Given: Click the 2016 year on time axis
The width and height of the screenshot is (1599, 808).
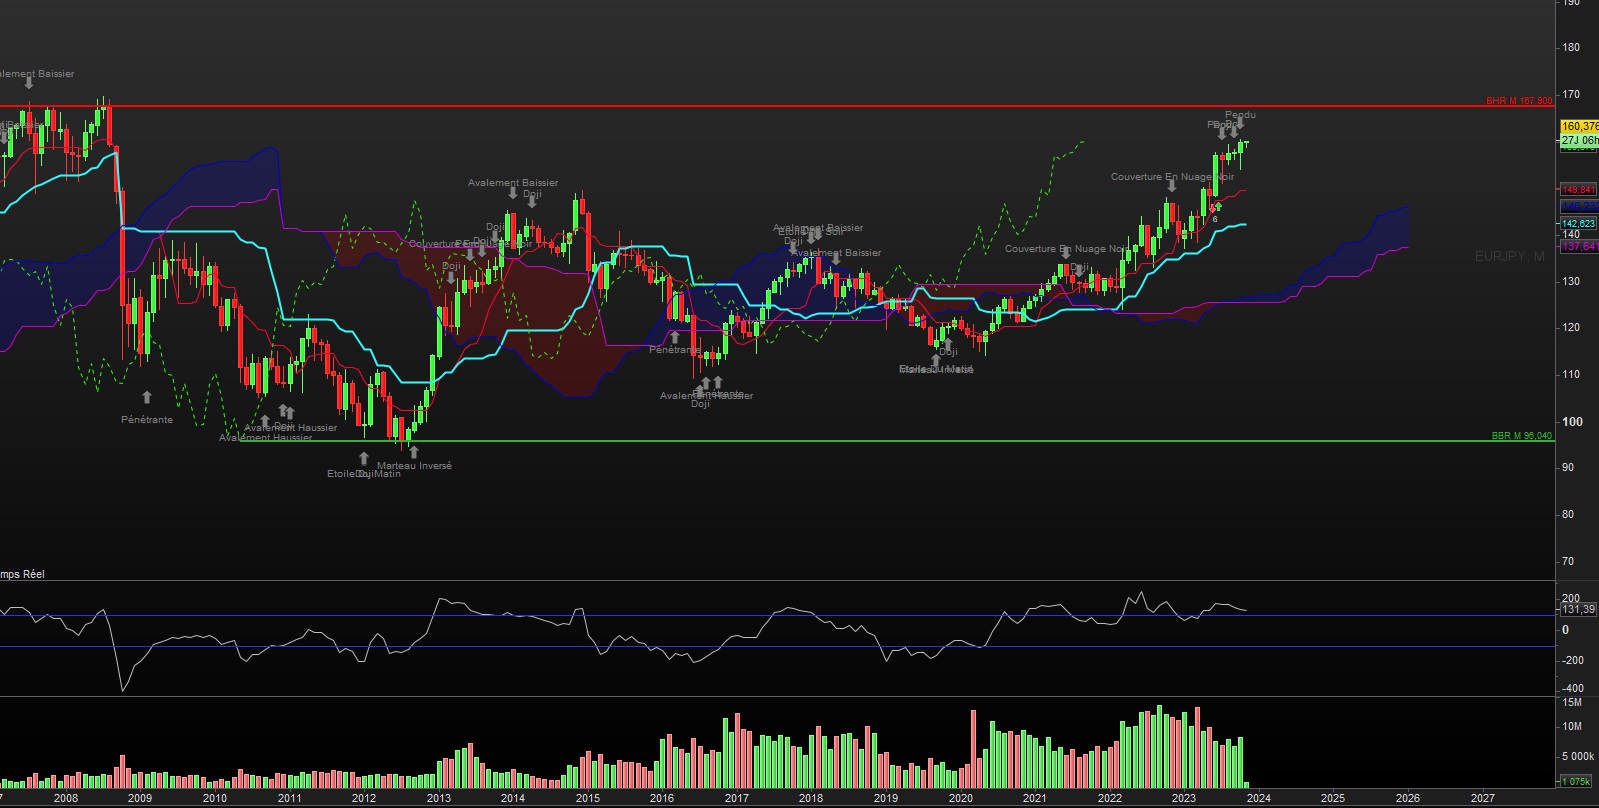Looking at the screenshot, I should pyautogui.click(x=662, y=798).
